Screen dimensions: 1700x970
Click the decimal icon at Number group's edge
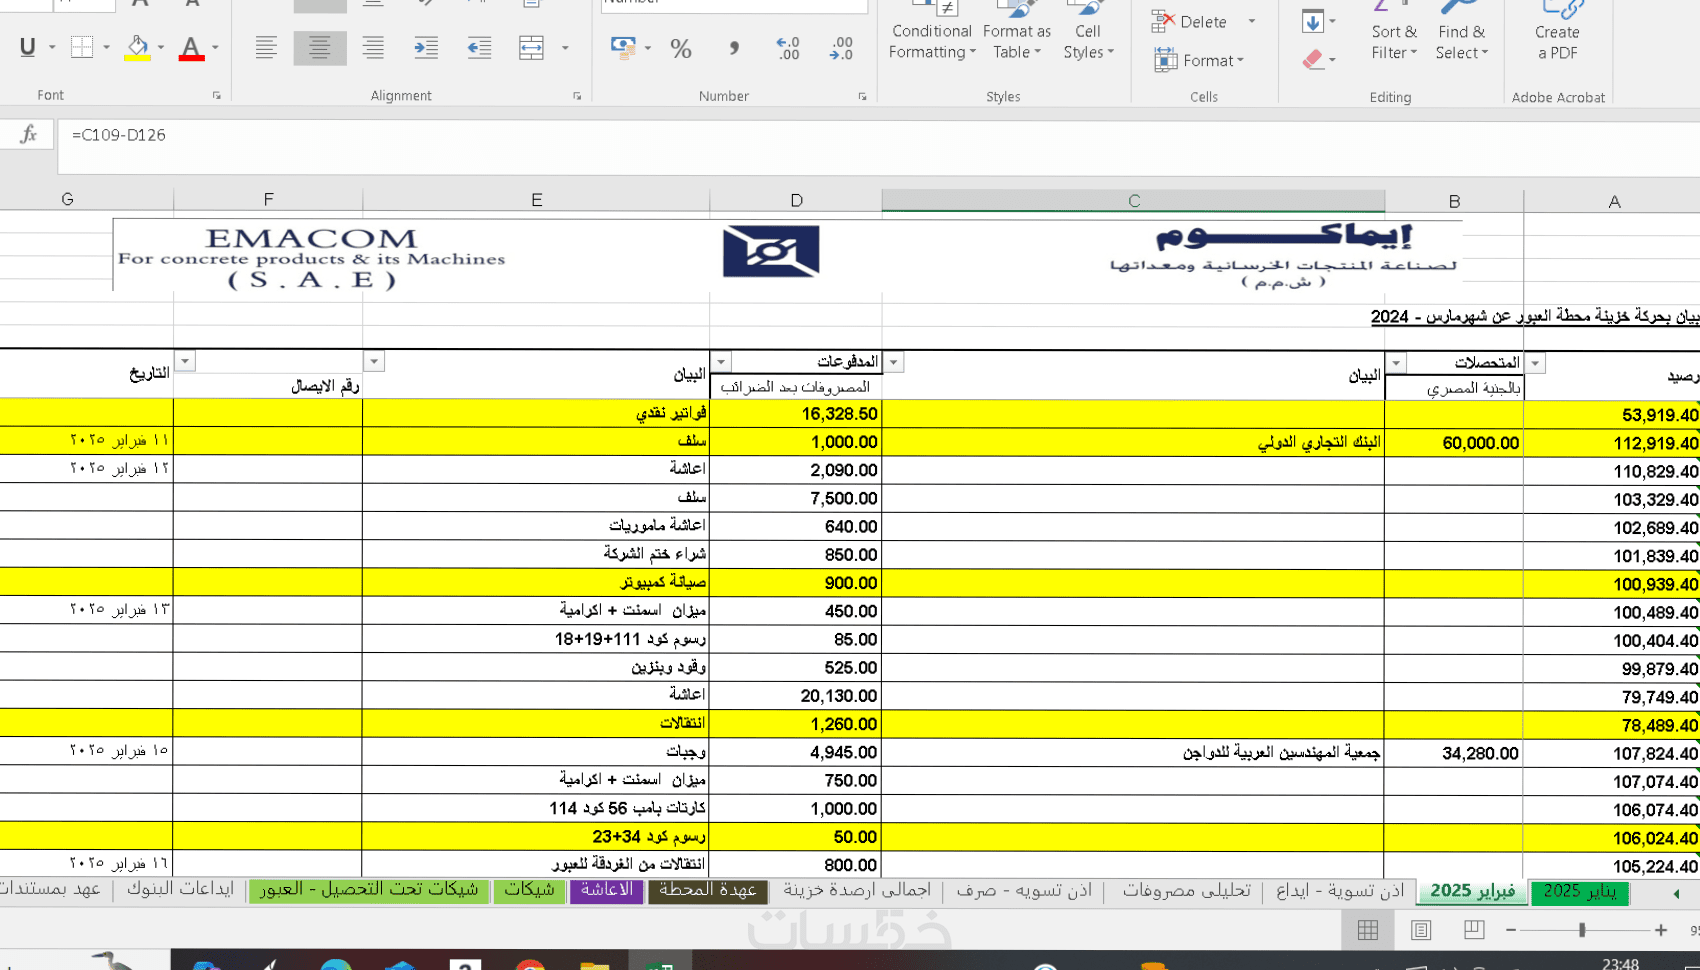tap(841, 48)
